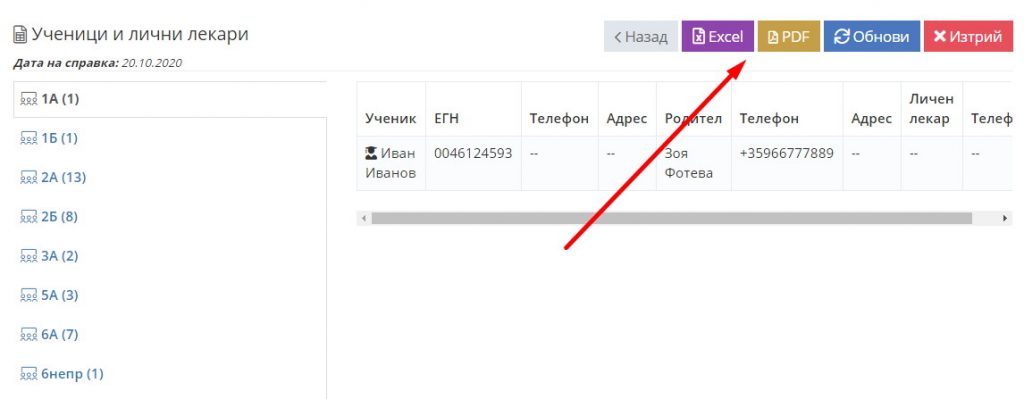Click the class group icon beside 5А
Image resolution: width=1024 pixels, height=399 pixels.
pos(29,295)
